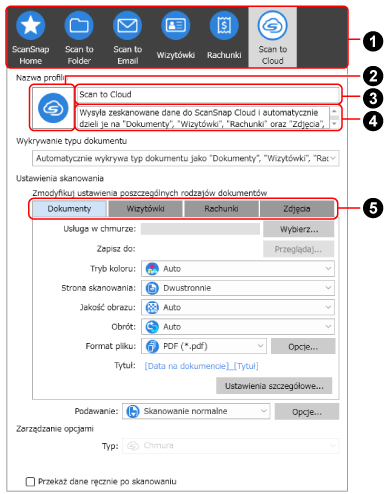The height and width of the screenshot is (494, 386).
Task: Expand the Tryb koloru dropdown
Action: (x=238, y=269)
